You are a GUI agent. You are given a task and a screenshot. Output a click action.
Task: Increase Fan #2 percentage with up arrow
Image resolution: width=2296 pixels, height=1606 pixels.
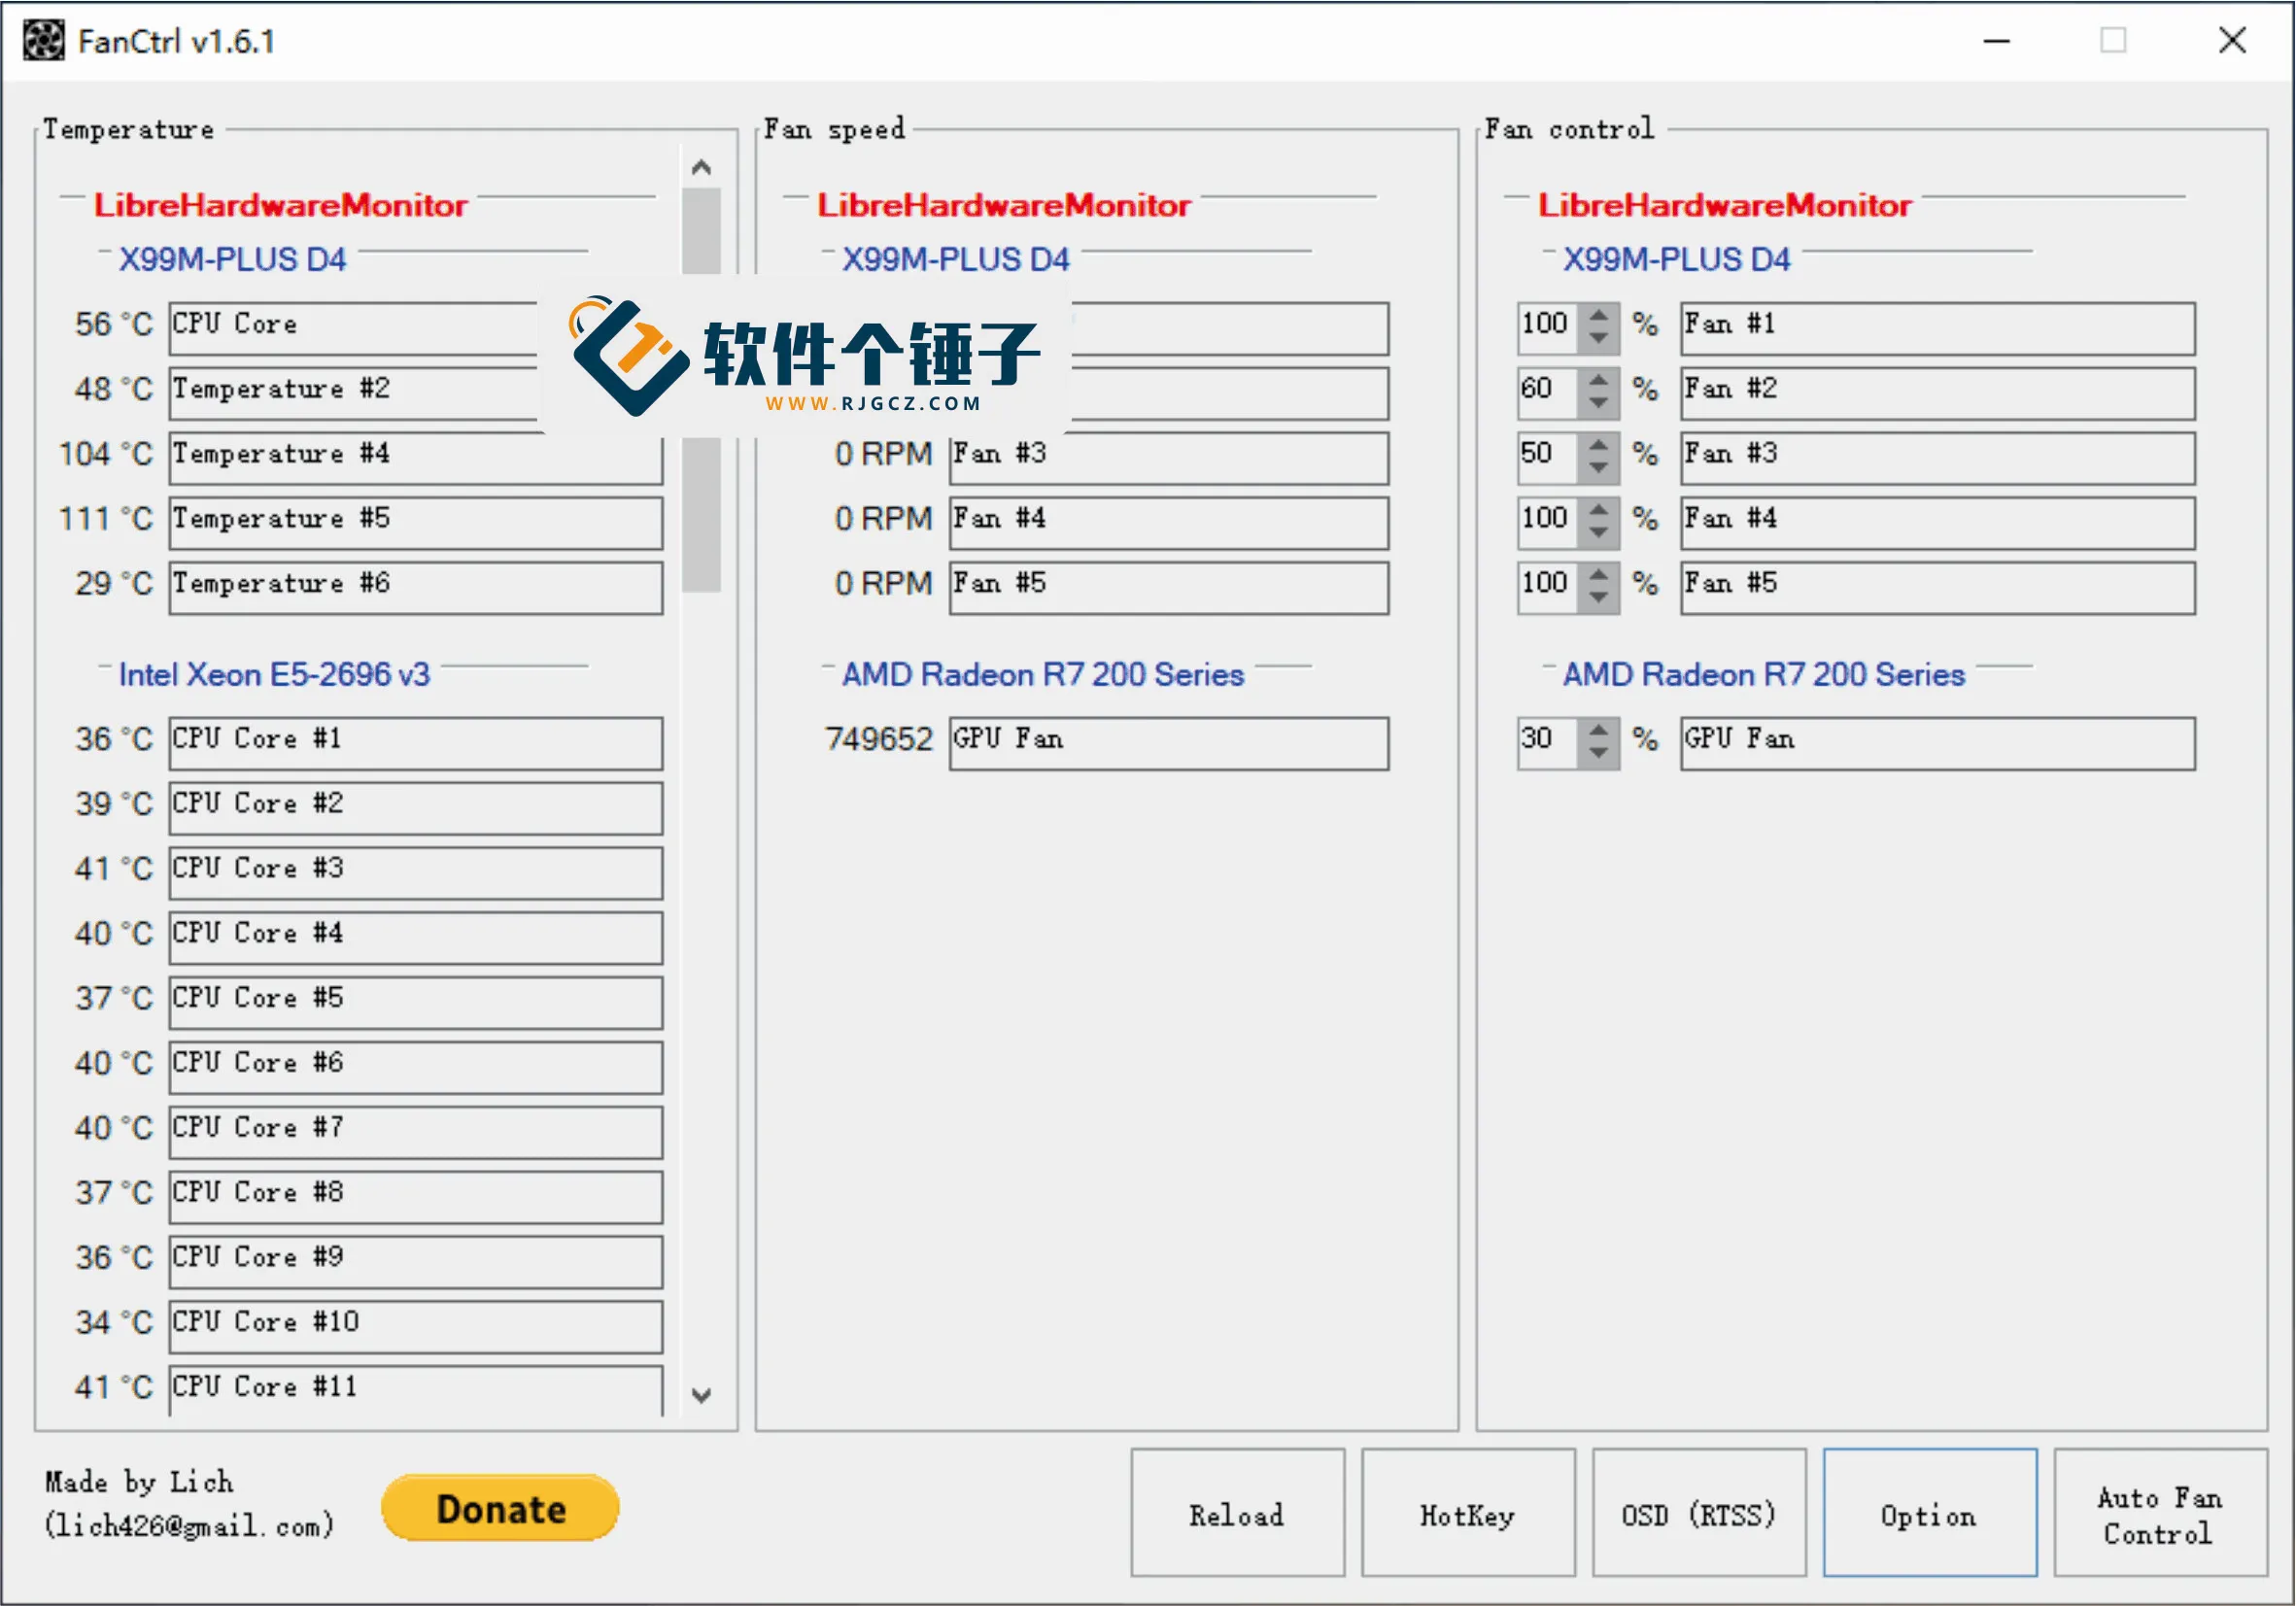pos(1599,380)
